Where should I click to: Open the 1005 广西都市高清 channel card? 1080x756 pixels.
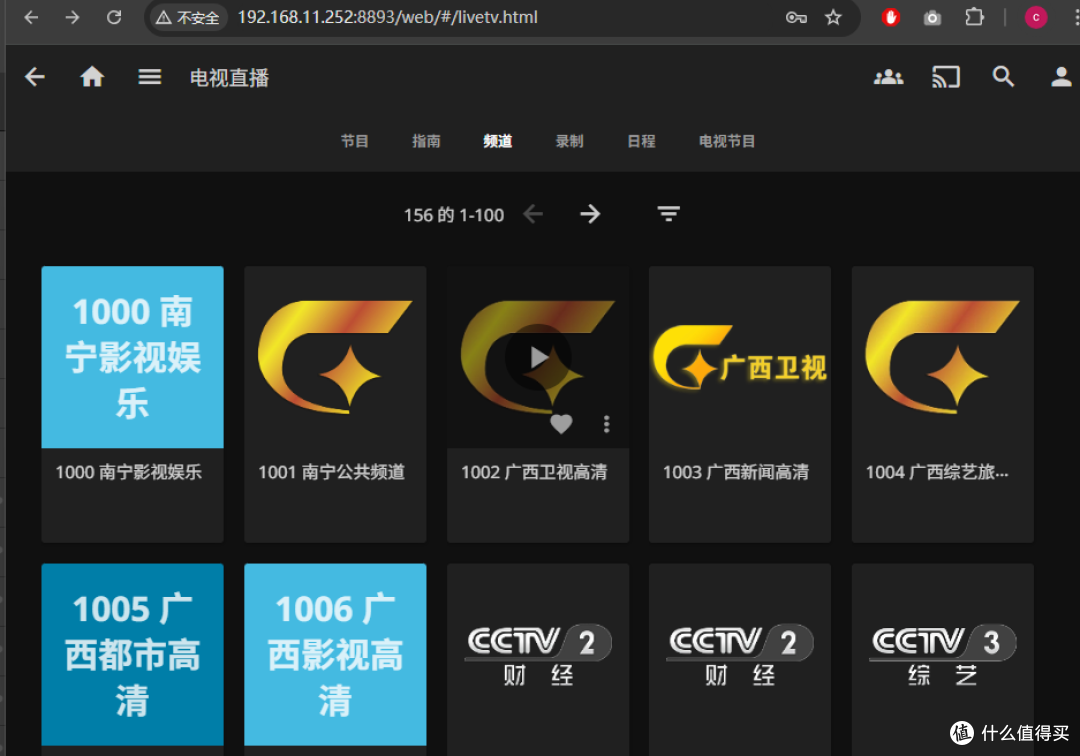132,654
